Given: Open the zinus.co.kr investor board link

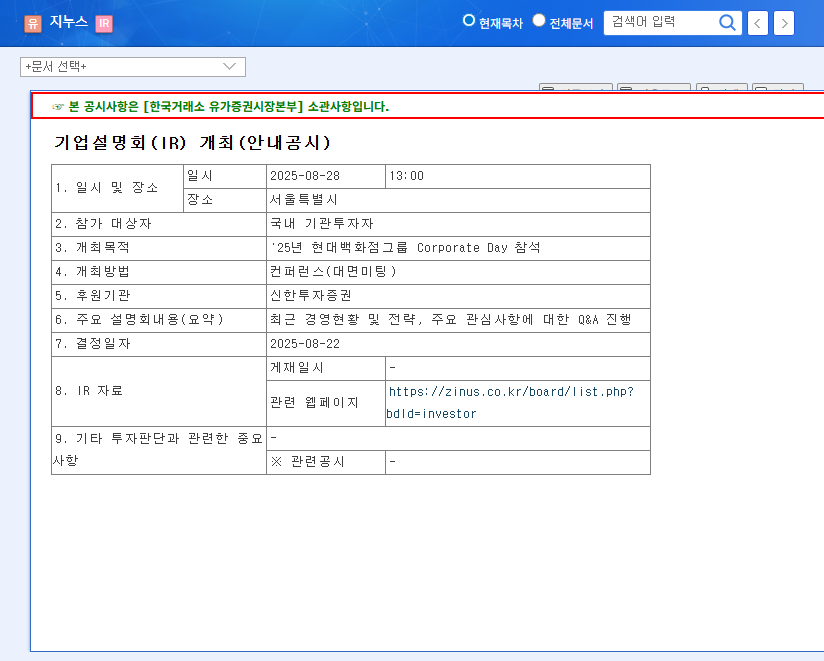Looking at the screenshot, I should tap(510, 402).
